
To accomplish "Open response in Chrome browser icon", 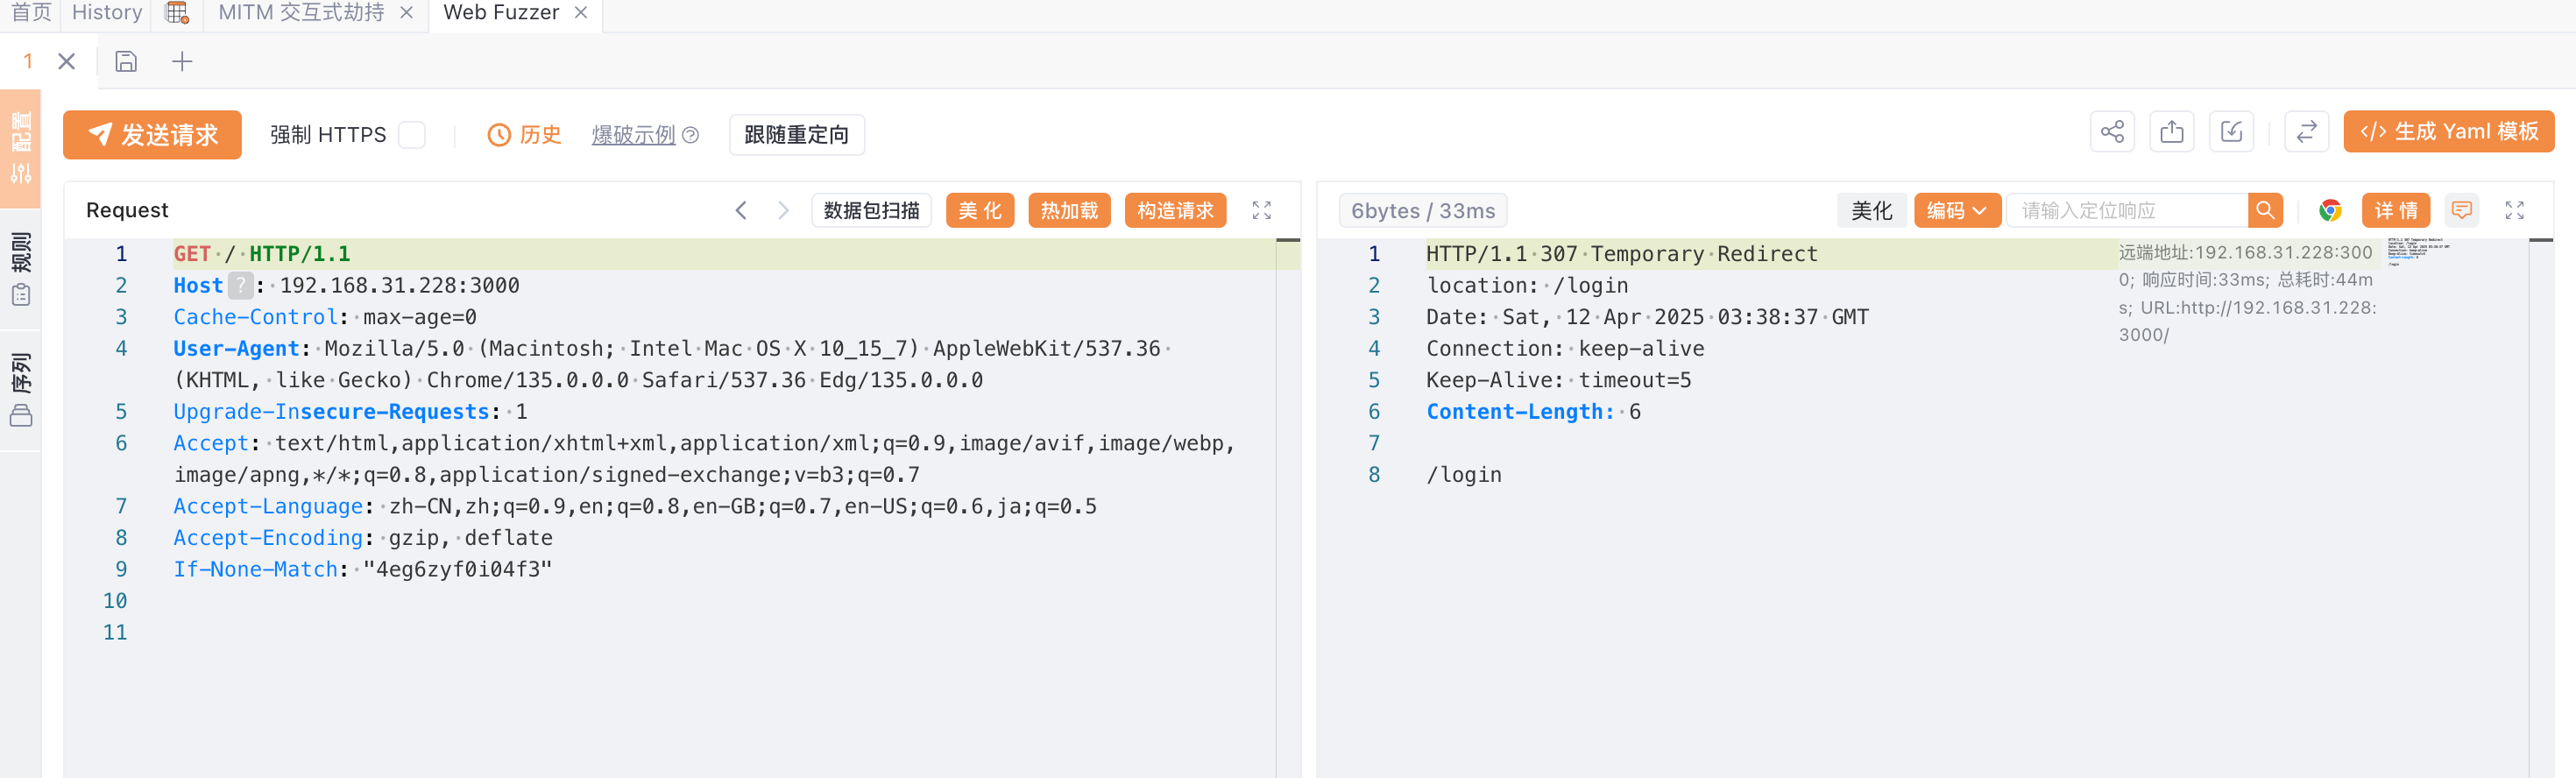I will coord(2330,210).
